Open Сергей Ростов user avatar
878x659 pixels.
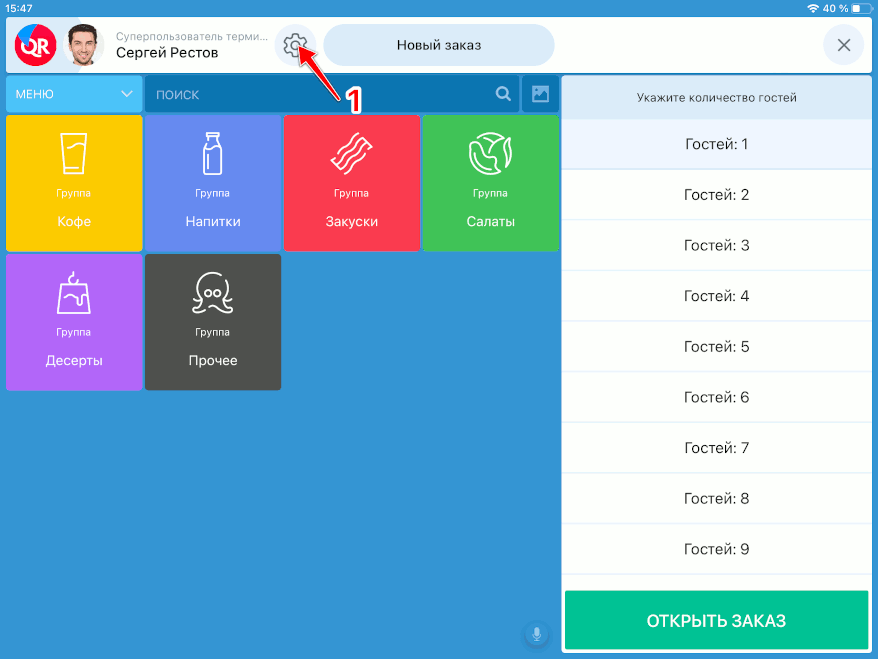[83, 45]
